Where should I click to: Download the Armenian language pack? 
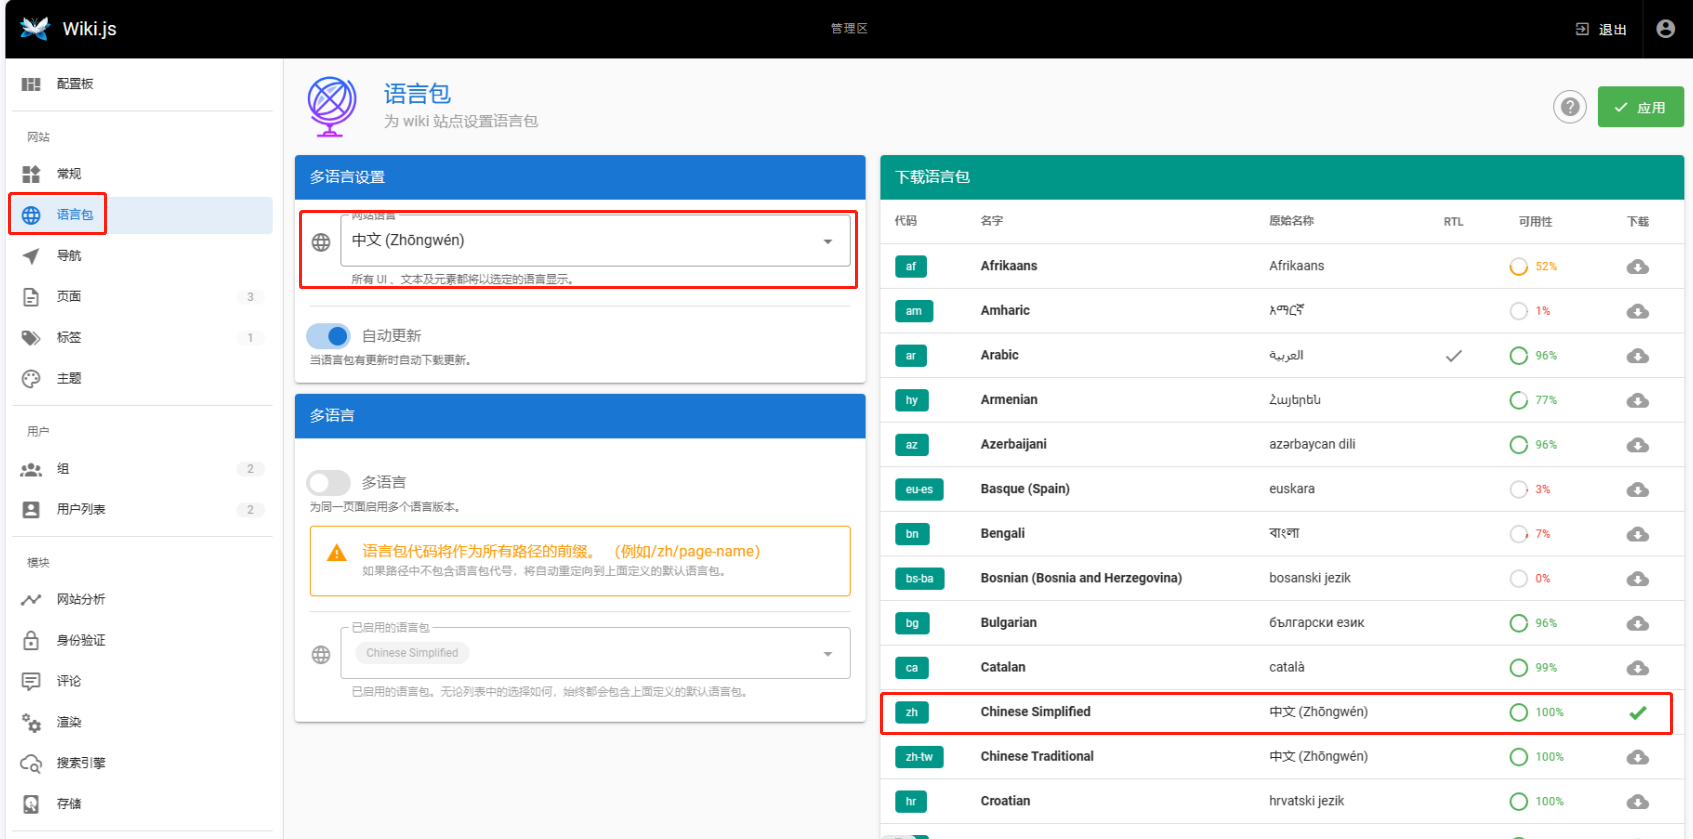[x=1637, y=400]
